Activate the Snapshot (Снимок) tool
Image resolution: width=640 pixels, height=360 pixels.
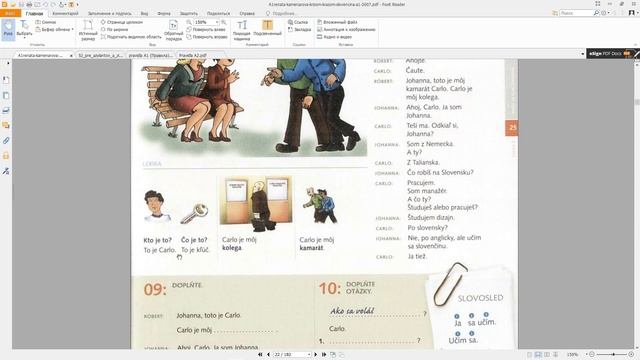46,22
